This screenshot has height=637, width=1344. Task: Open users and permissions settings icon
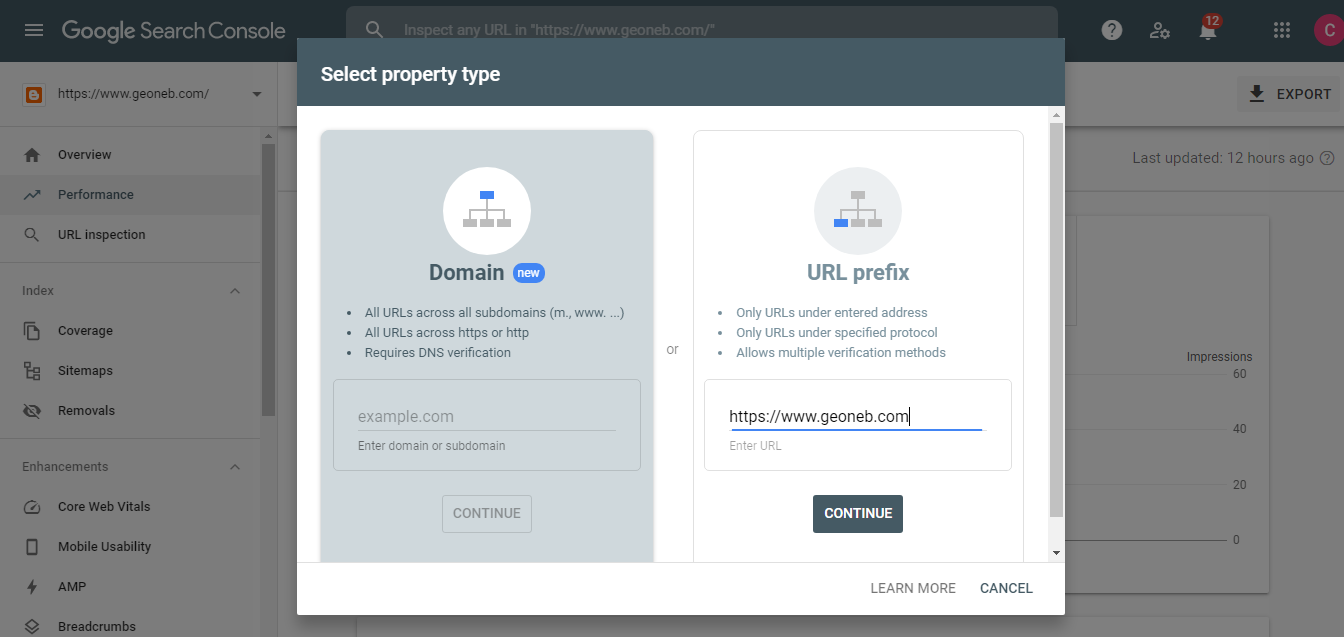1160,31
